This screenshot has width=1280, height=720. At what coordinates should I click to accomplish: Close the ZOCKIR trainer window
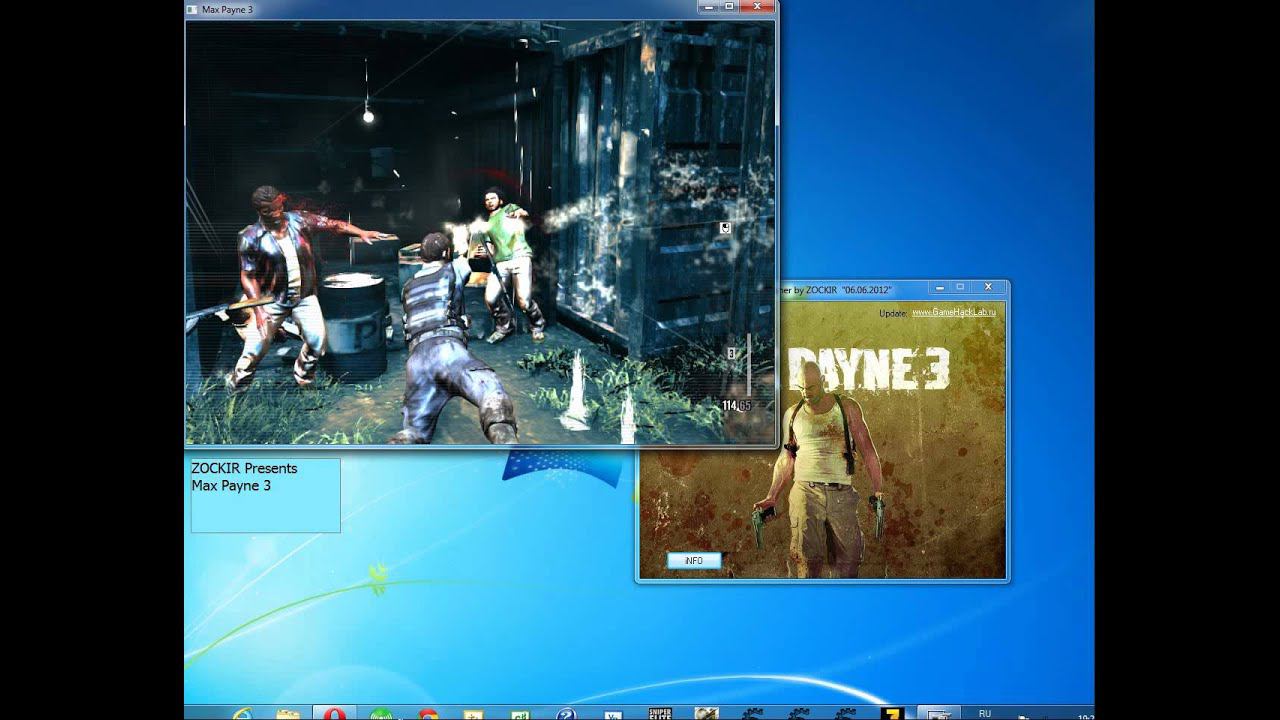pyautogui.click(x=988, y=288)
